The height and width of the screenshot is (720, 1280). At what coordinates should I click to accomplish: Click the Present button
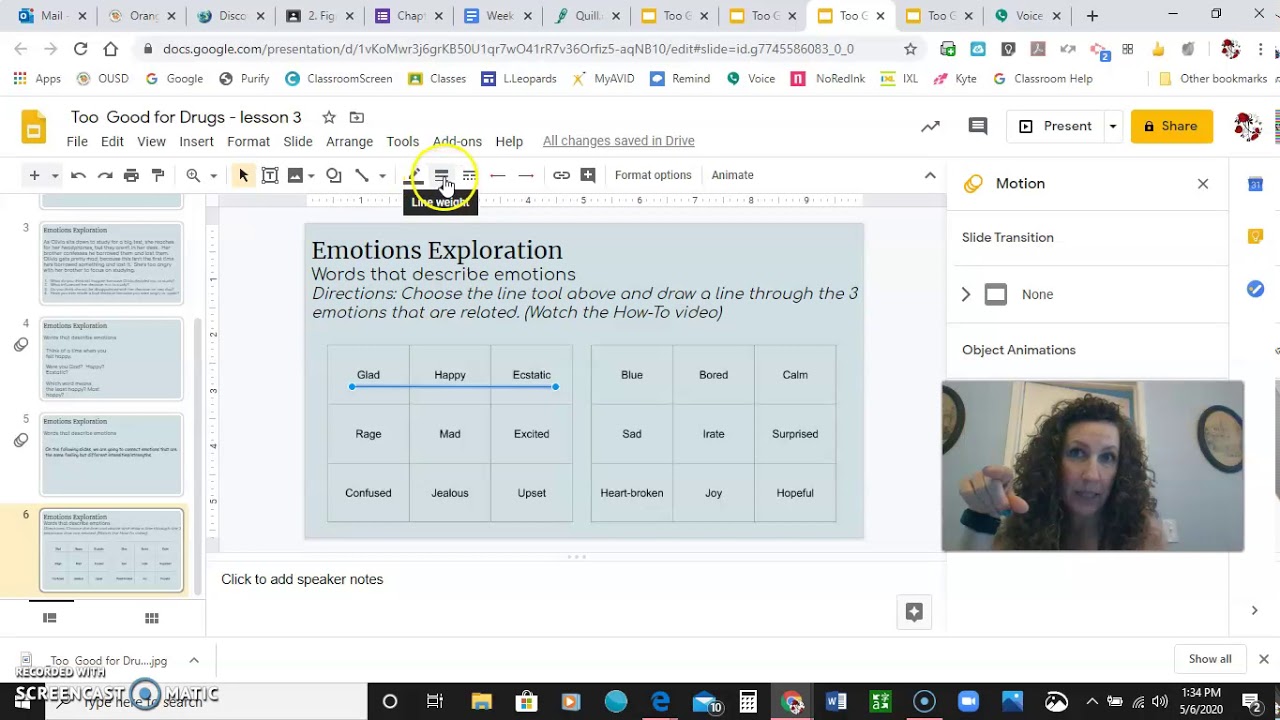(1055, 126)
